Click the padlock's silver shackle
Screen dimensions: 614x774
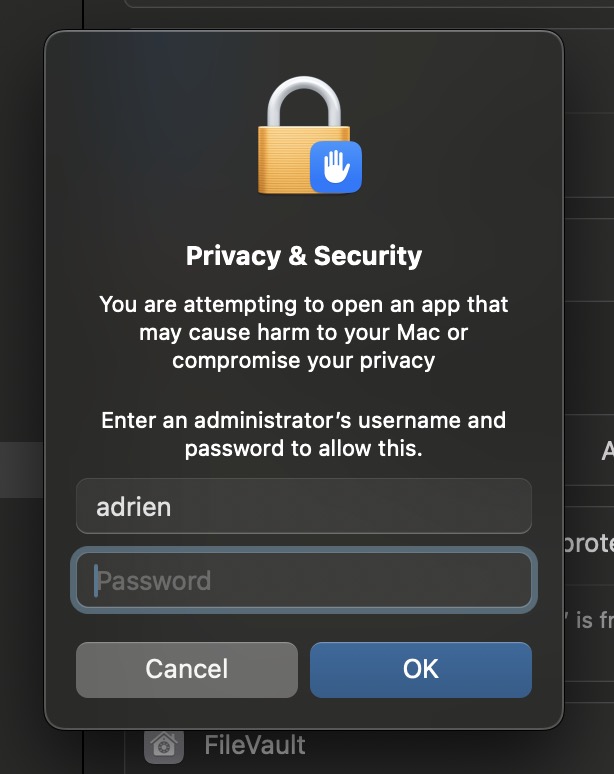pyautogui.click(x=304, y=101)
